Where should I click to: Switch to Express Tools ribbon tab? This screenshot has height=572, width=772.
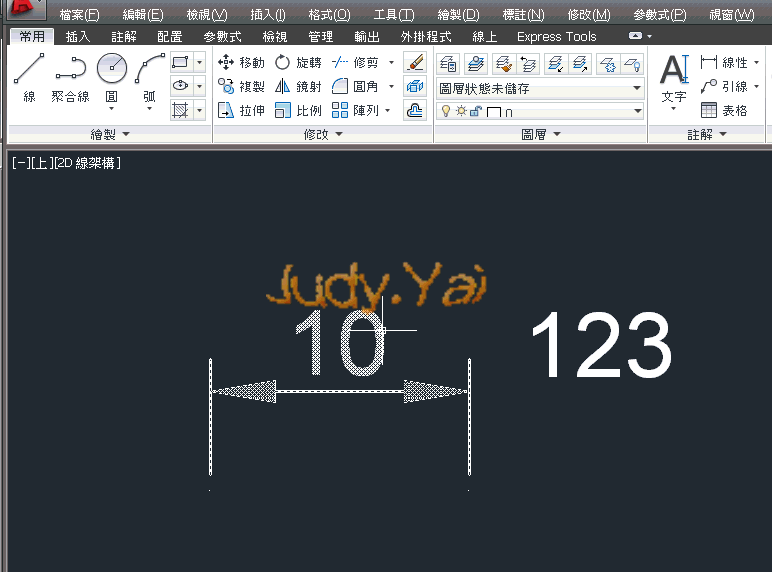(556, 36)
